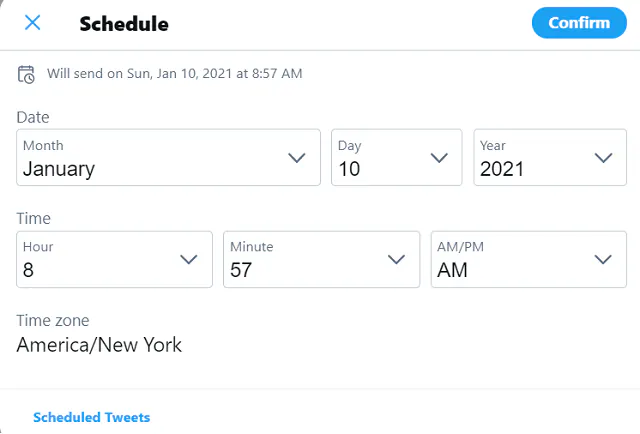Click the Schedule dialog title

tap(124, 23)
